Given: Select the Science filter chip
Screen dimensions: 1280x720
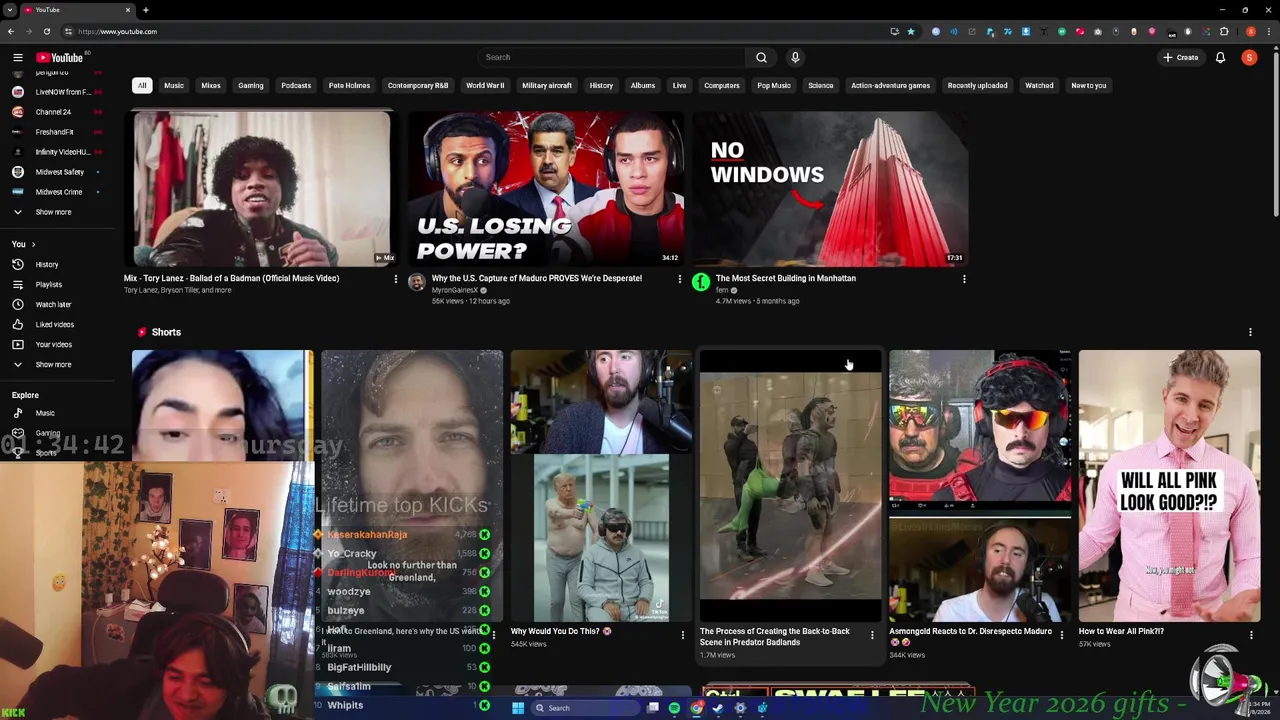Looking at the screenshot, I should coord(821,86).
